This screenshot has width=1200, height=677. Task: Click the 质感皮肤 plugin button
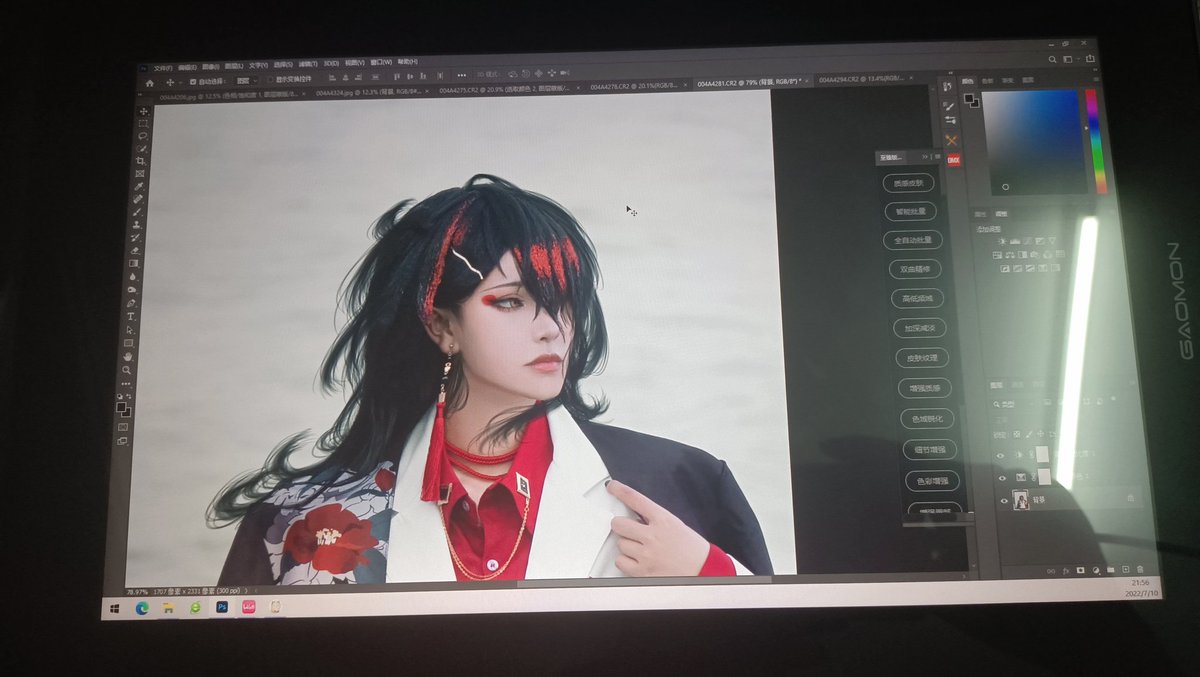(x=908, y=183)
